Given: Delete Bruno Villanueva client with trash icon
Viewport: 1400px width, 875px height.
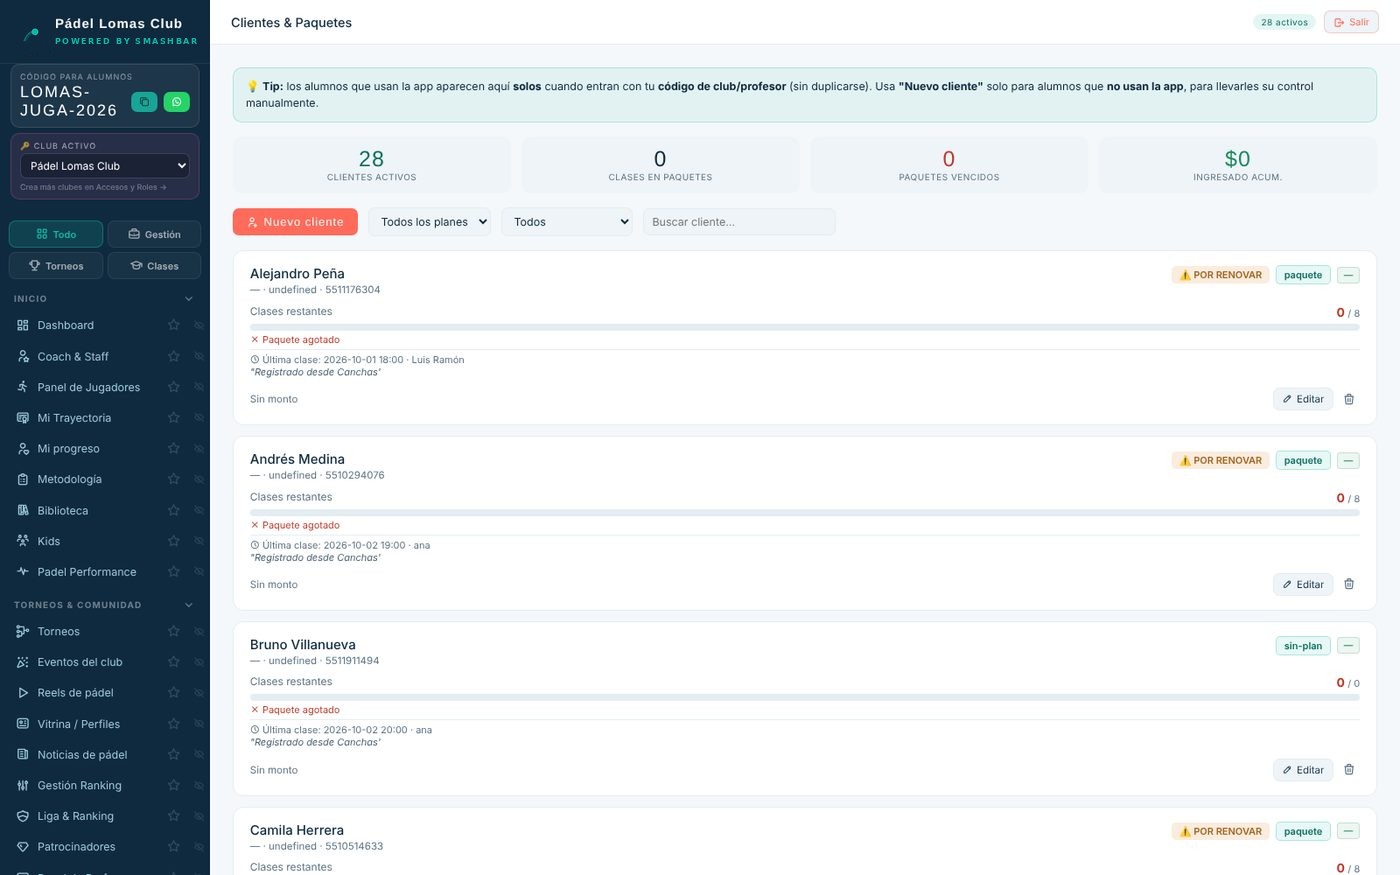Looking at the screenshot, I should [x=1349, y=770].
